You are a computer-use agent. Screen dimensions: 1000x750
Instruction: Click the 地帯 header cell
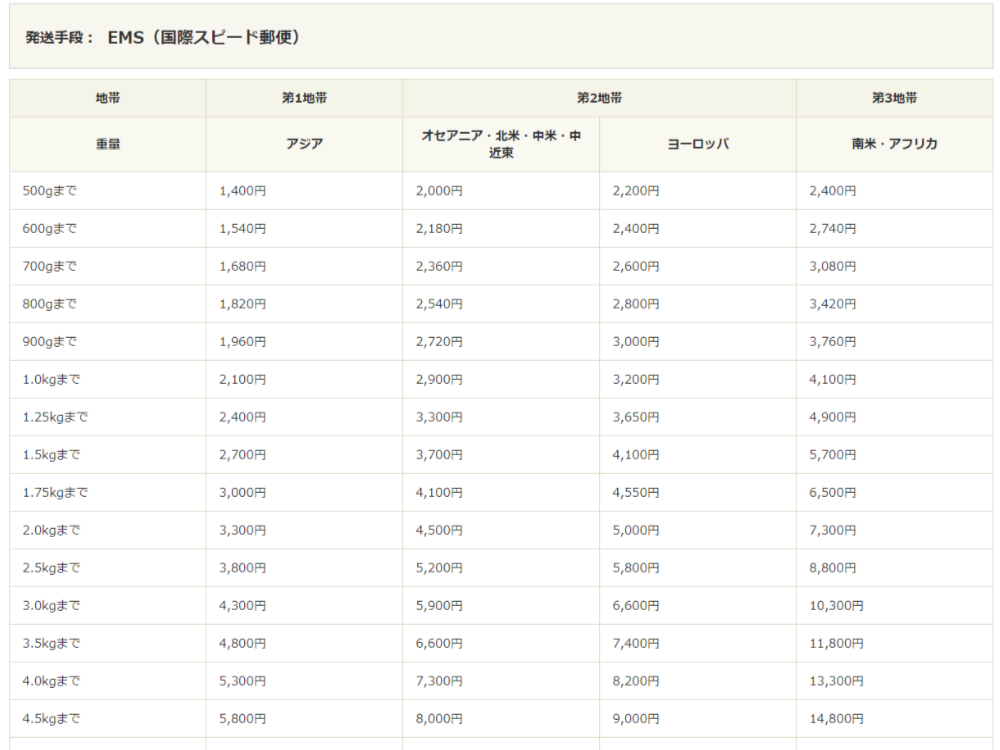point(108,98)
